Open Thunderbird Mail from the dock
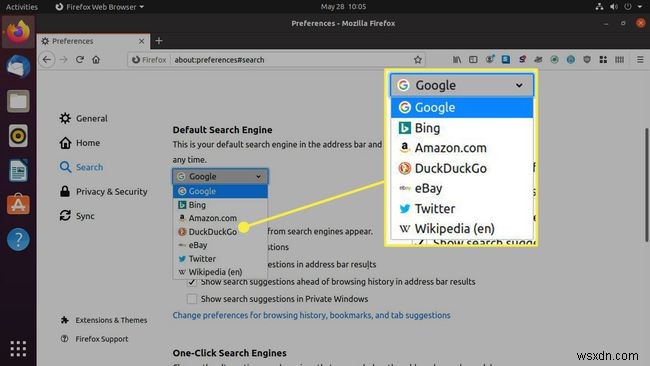The image size is (650, 366). (18, 67)
